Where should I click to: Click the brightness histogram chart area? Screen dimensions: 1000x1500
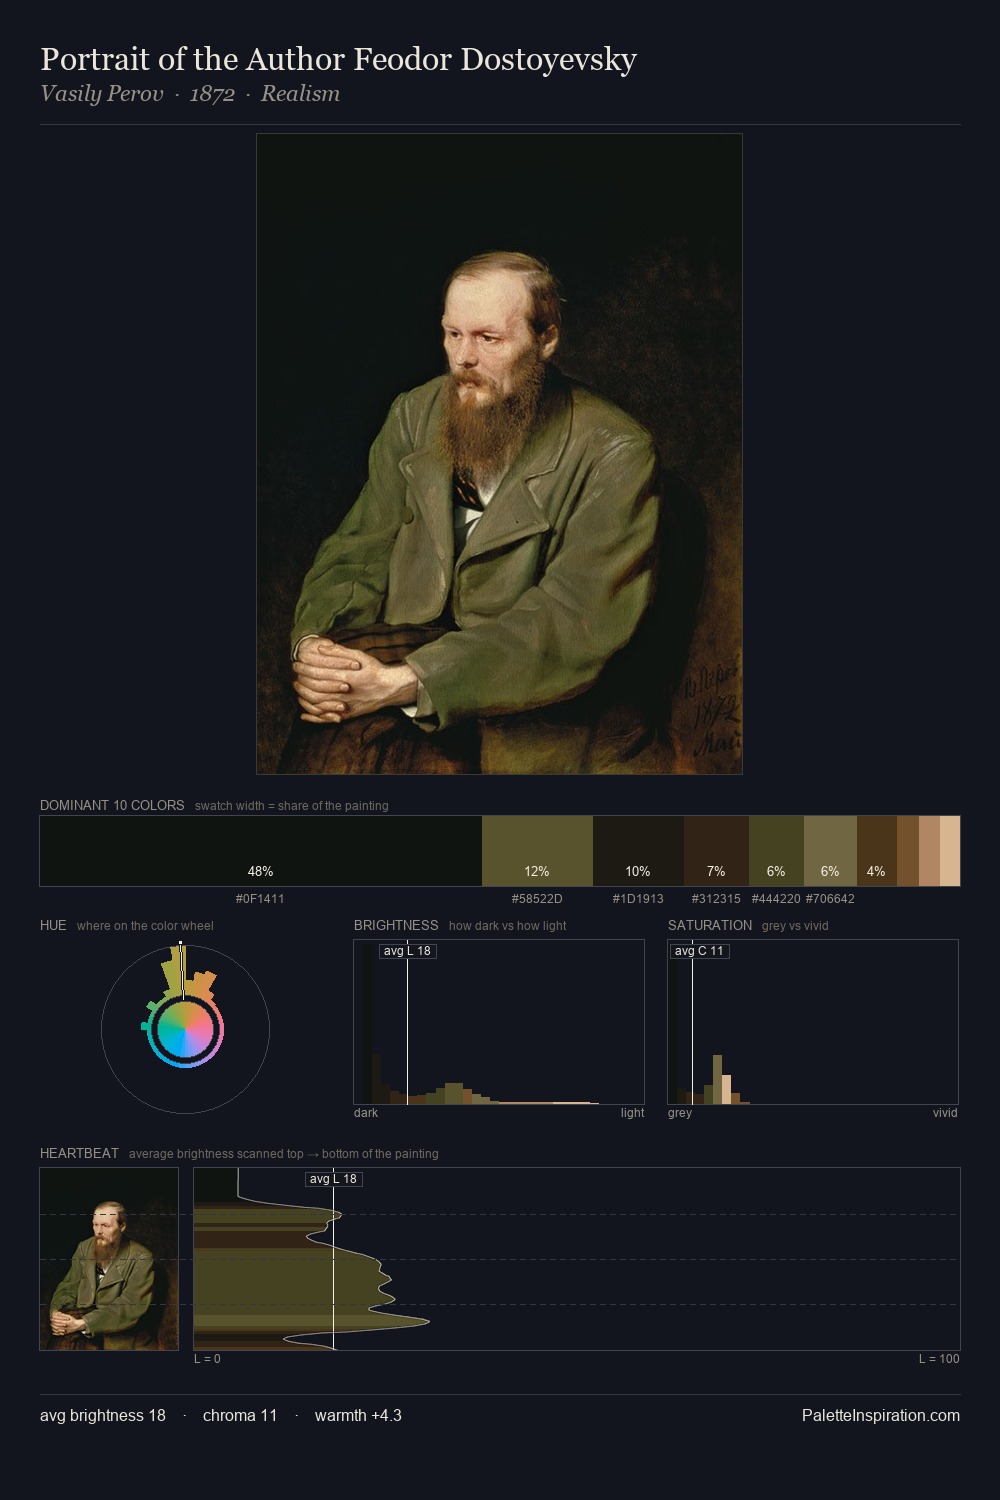499,1022
